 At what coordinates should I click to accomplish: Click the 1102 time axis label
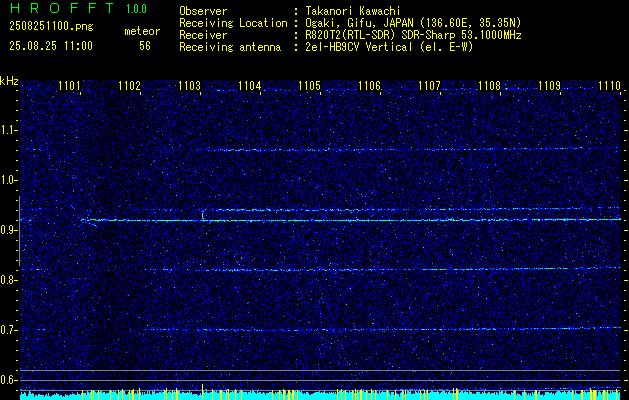(x=129, y=85)
